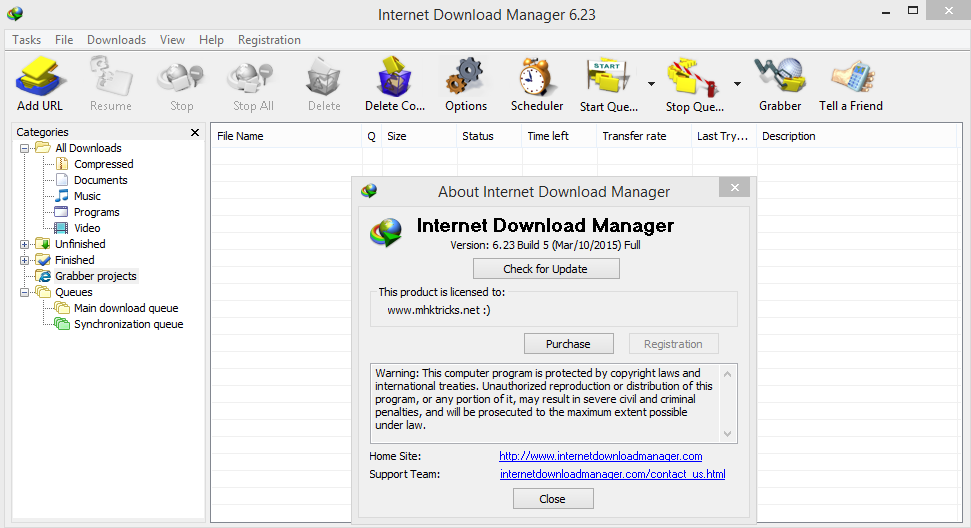
Task: Sort by File Name column header
Action: (x=286, y=136)
